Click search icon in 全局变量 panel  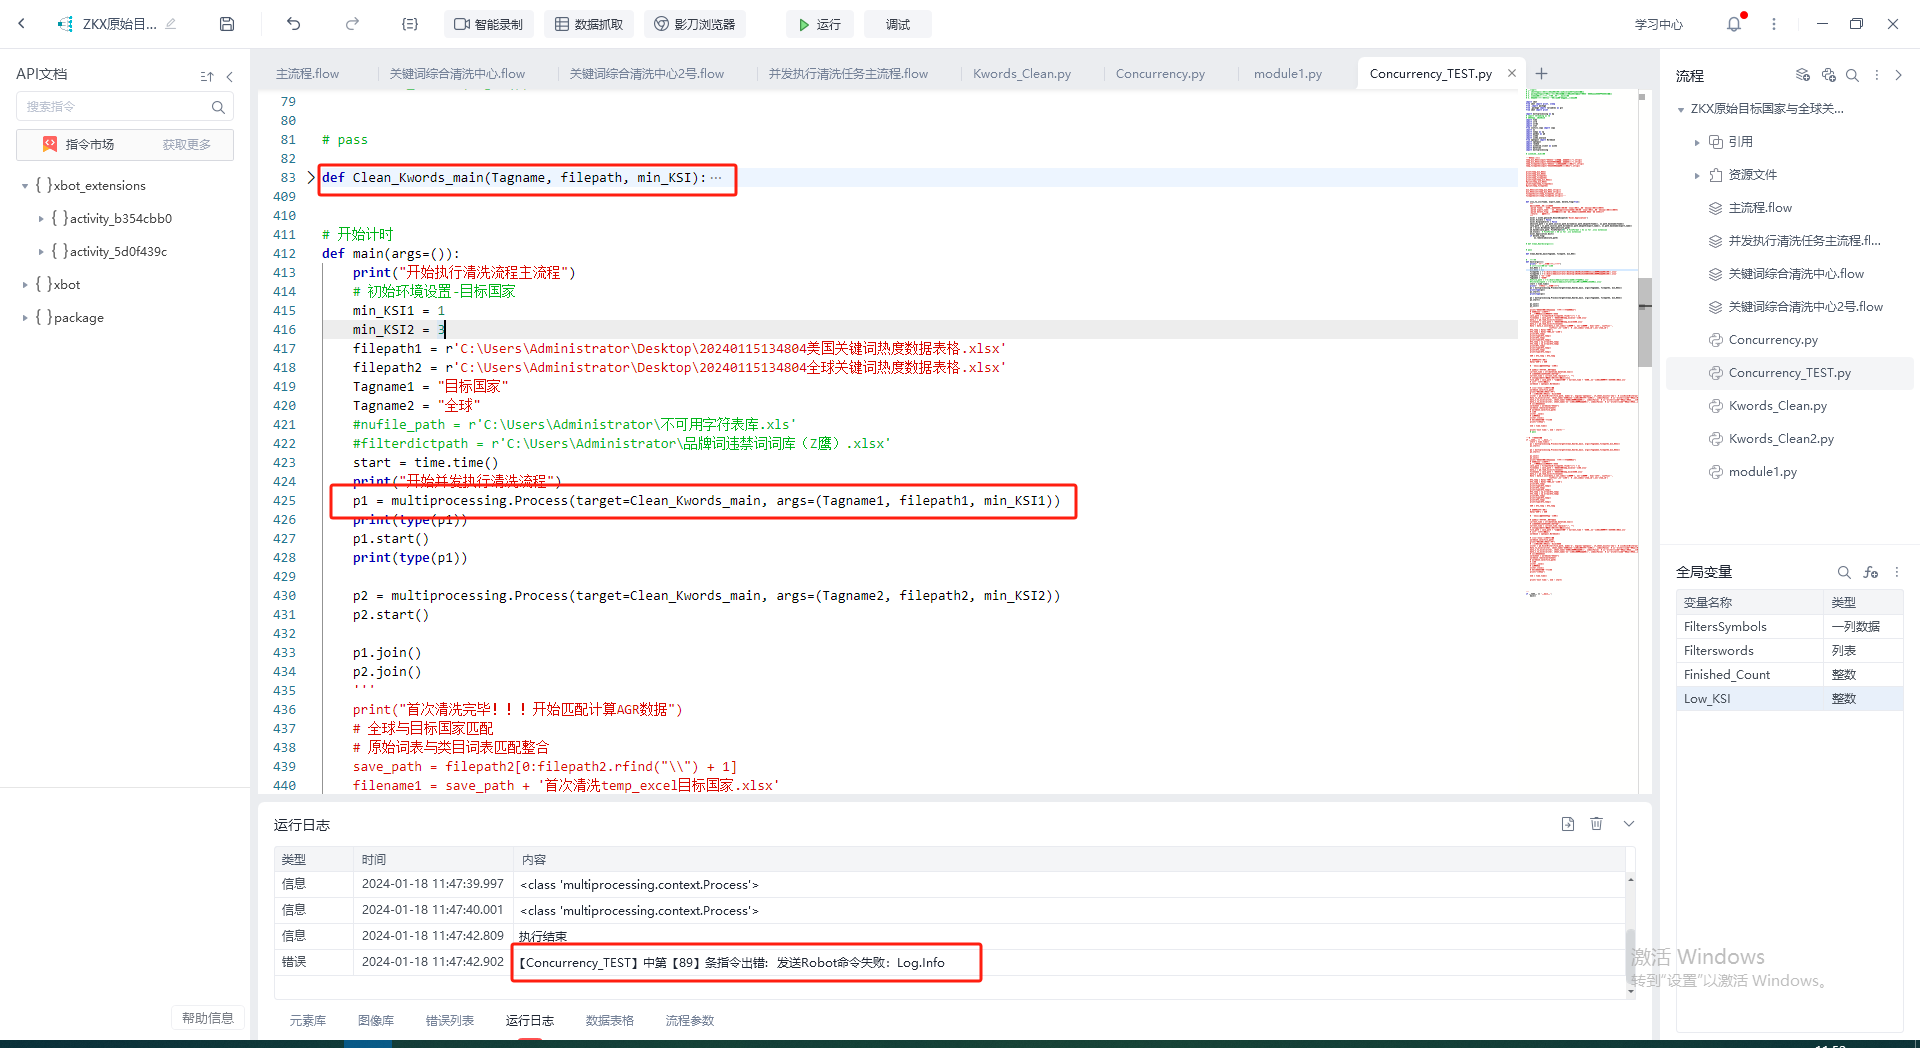(x=1843, y=572)
